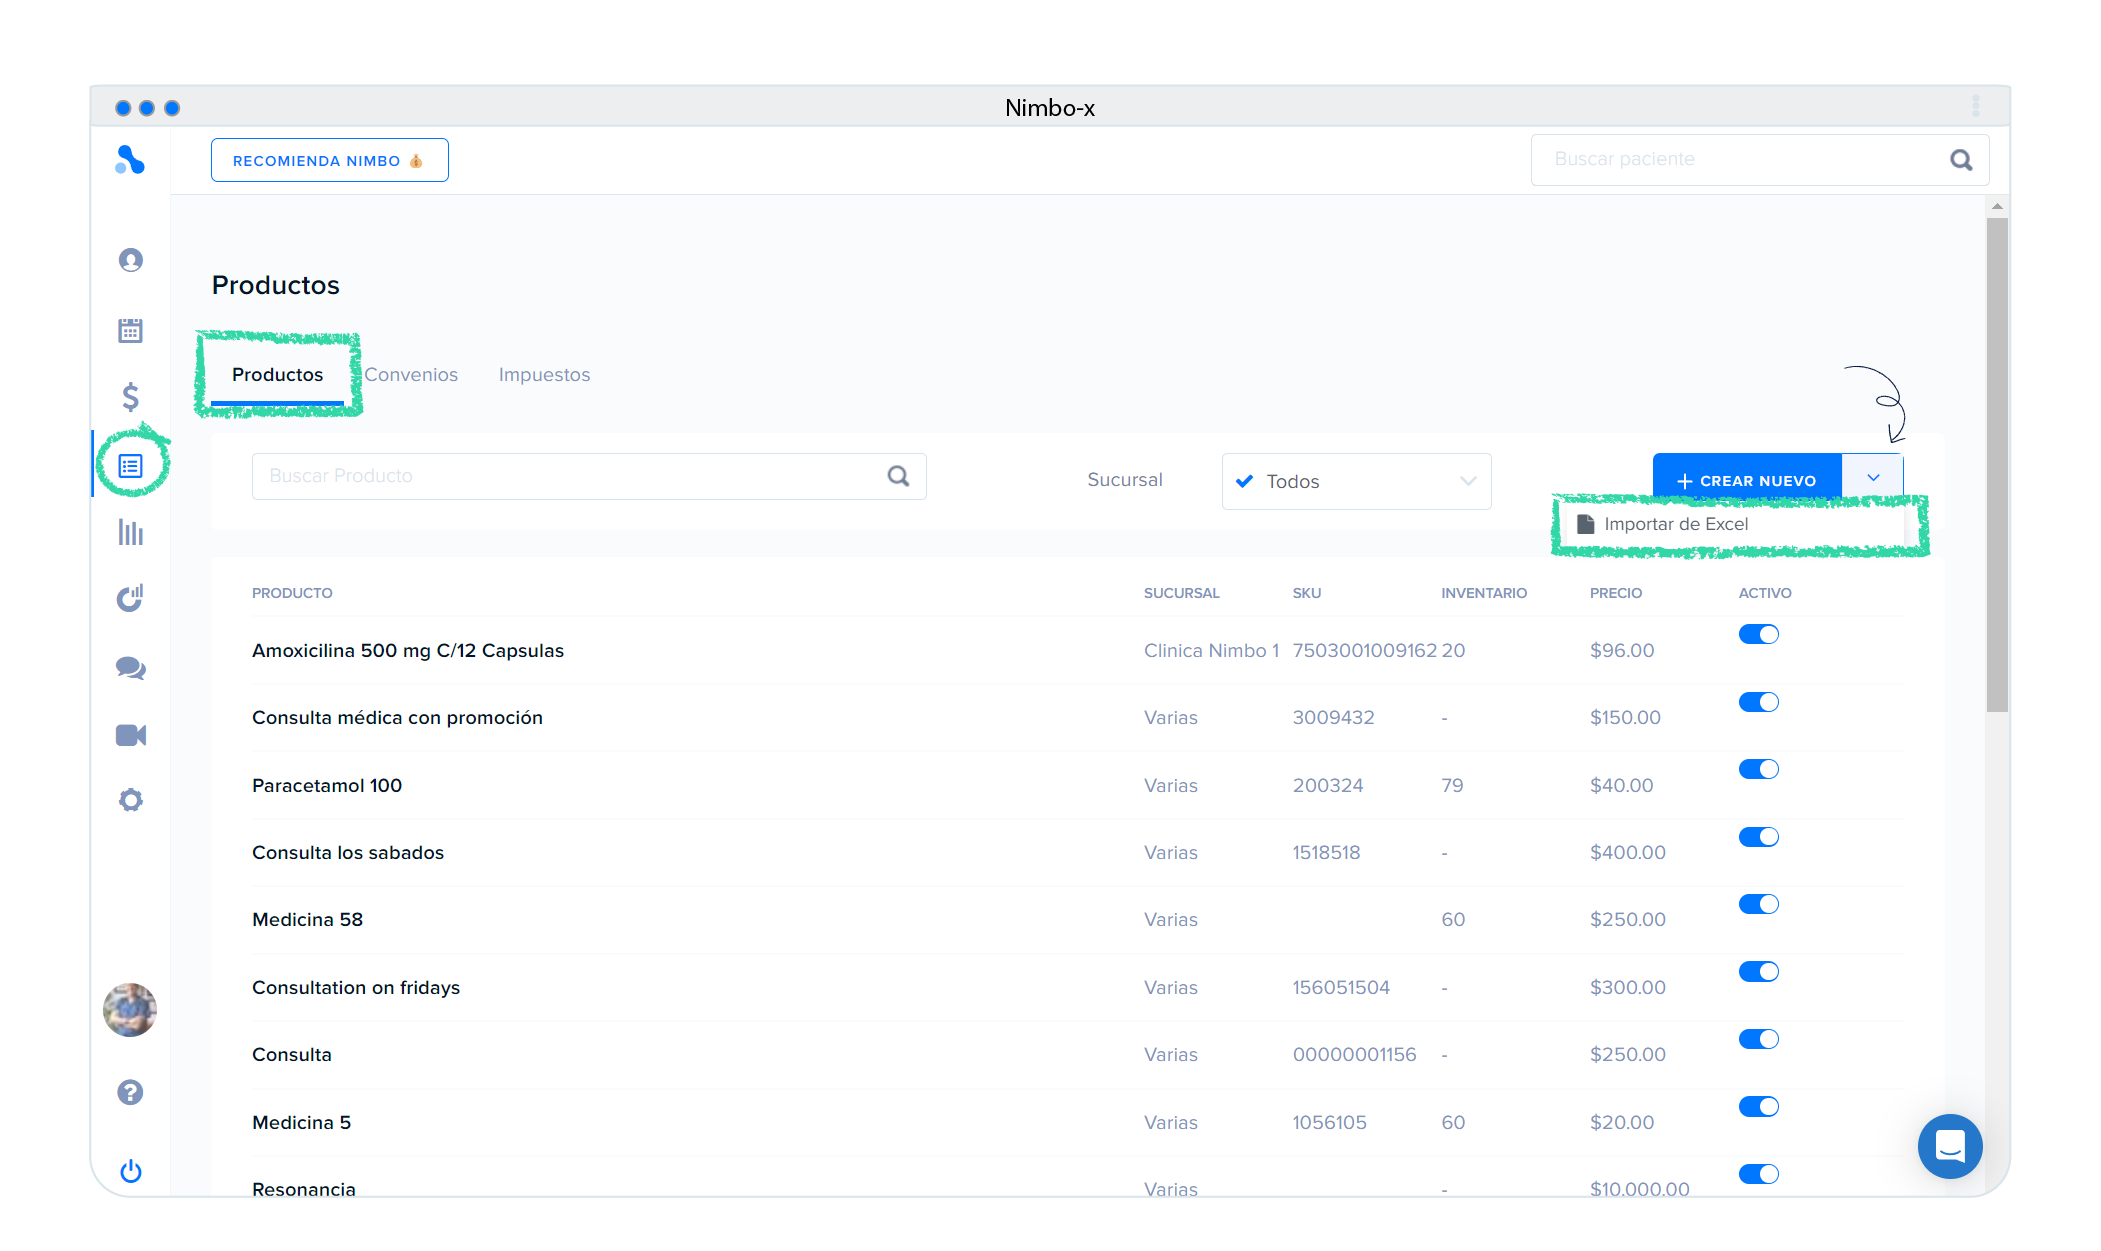Viewport: 2101px width, 1251px height.
Task: Click the dollar sign billing icon
Action: click(130, 397)
